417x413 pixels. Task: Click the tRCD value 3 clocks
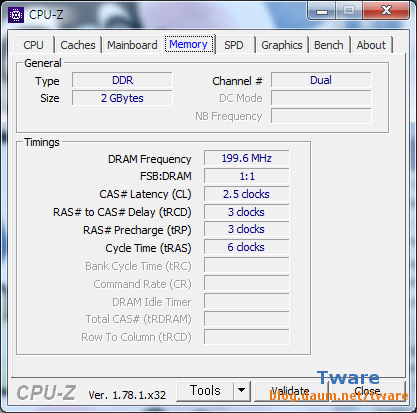[x=247, y=212]
